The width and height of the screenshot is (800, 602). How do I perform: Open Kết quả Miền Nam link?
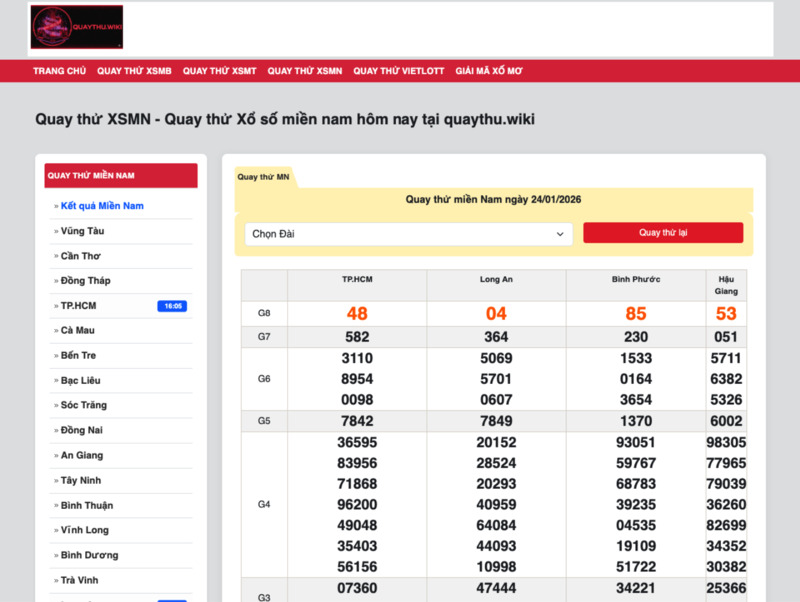[x=102, y=206]
